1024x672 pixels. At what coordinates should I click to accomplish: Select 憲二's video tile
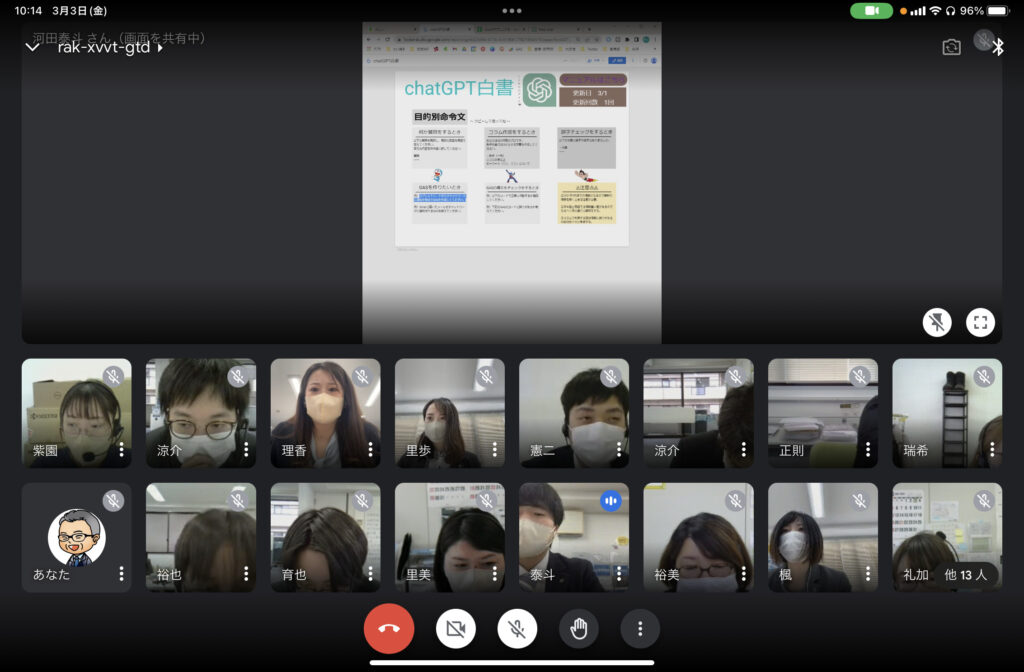574,413
